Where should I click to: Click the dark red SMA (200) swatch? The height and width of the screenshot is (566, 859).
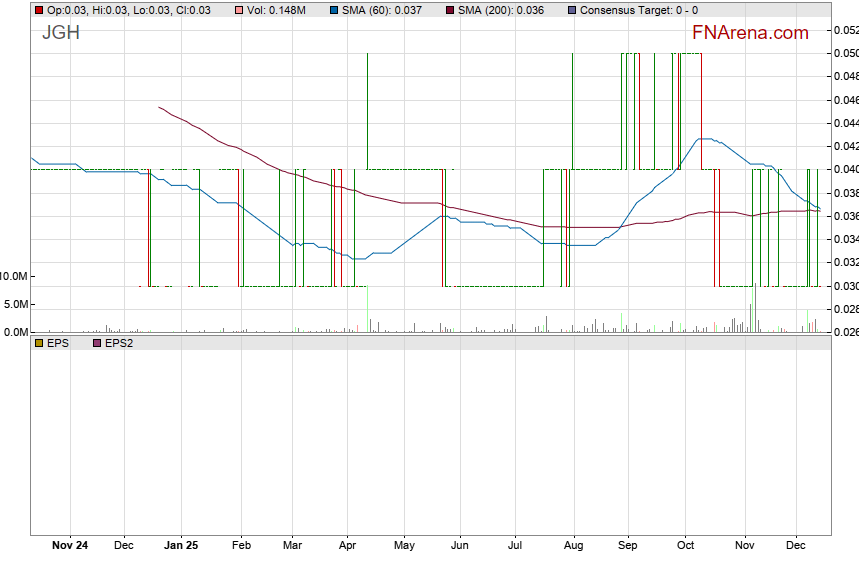450,10
